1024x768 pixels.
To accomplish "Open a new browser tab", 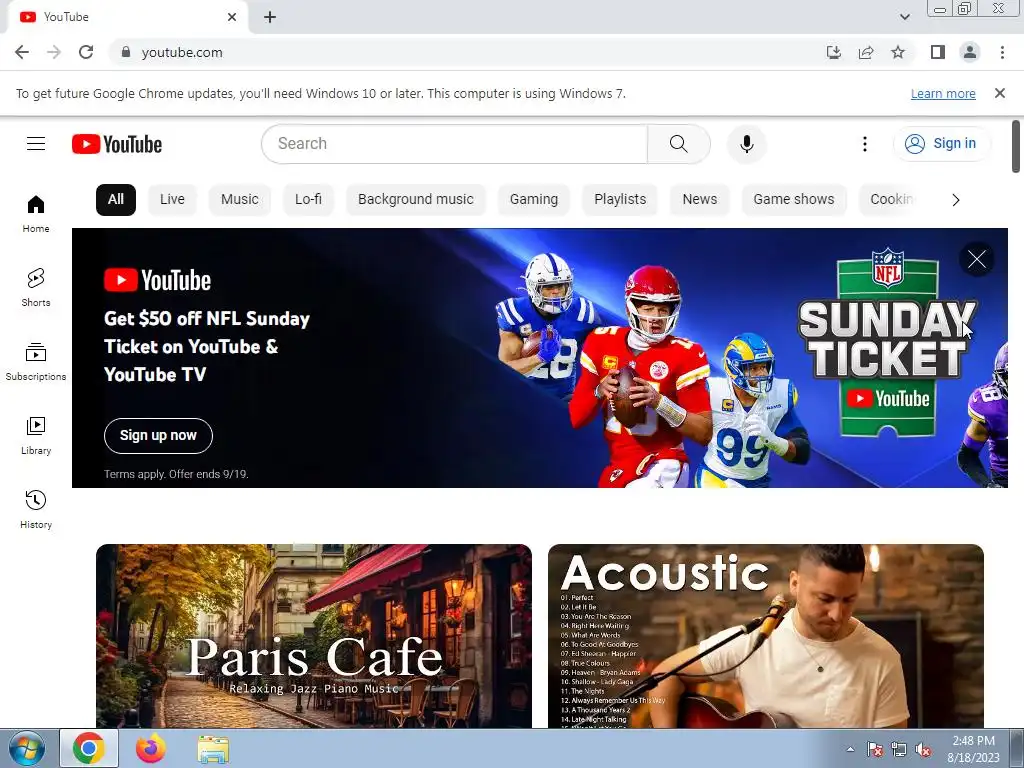I will (270, 18).
